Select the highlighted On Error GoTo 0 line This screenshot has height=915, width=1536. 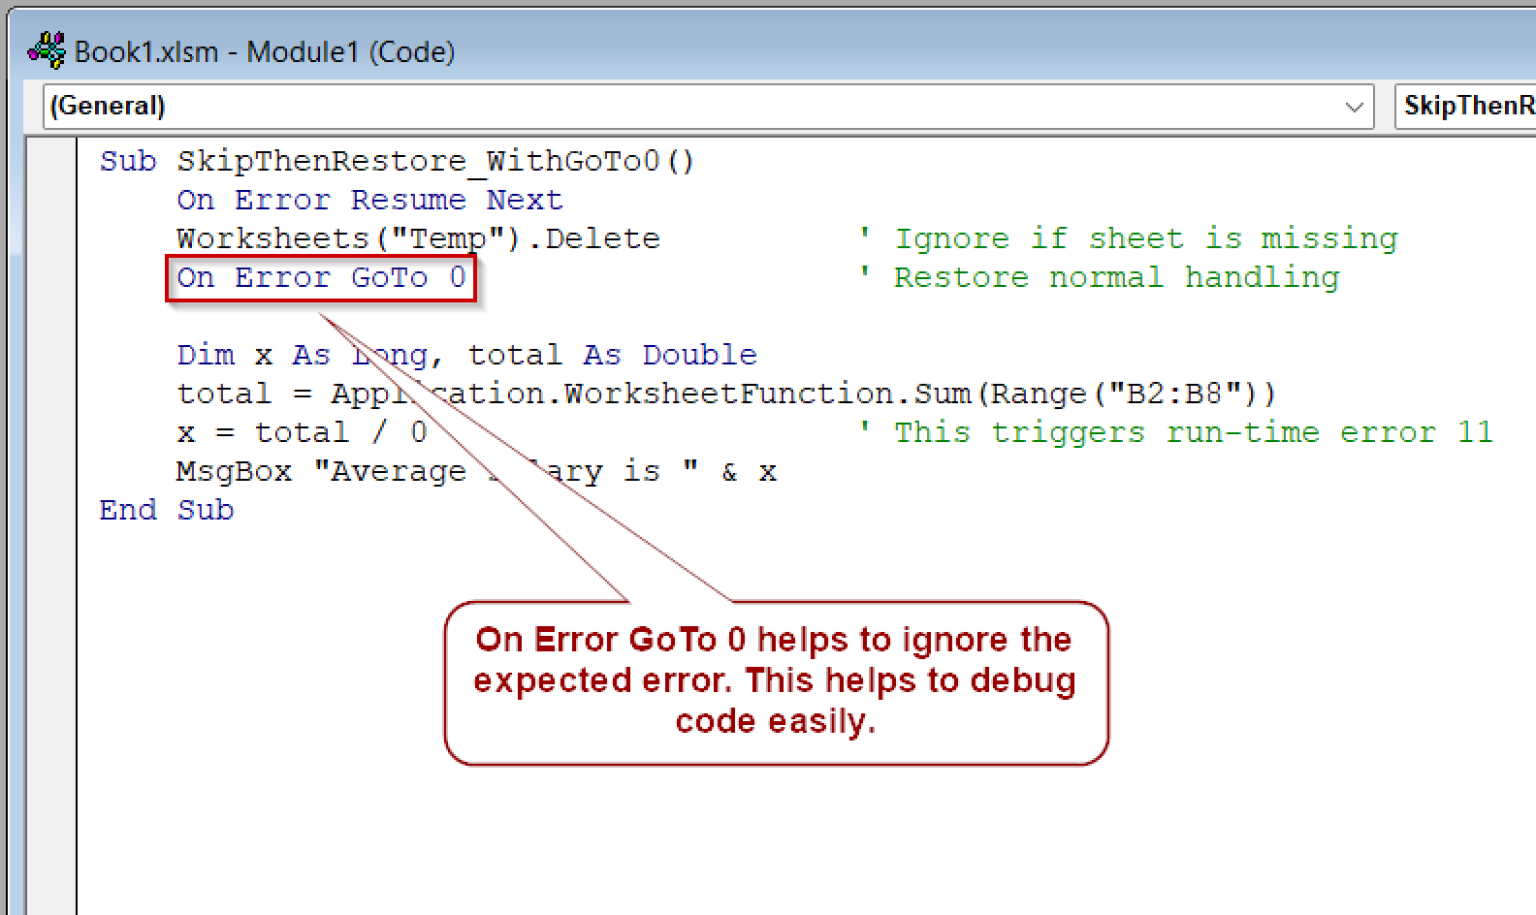(319, 277)
